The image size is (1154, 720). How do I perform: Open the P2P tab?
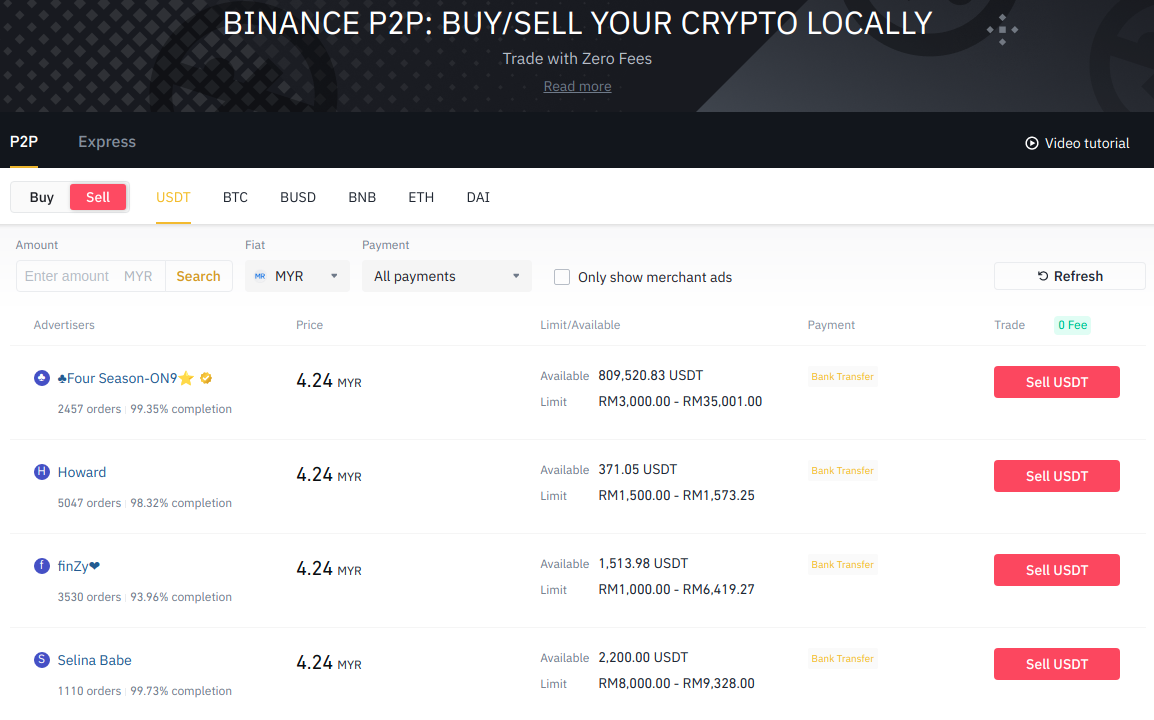click(x=24, y=141)
